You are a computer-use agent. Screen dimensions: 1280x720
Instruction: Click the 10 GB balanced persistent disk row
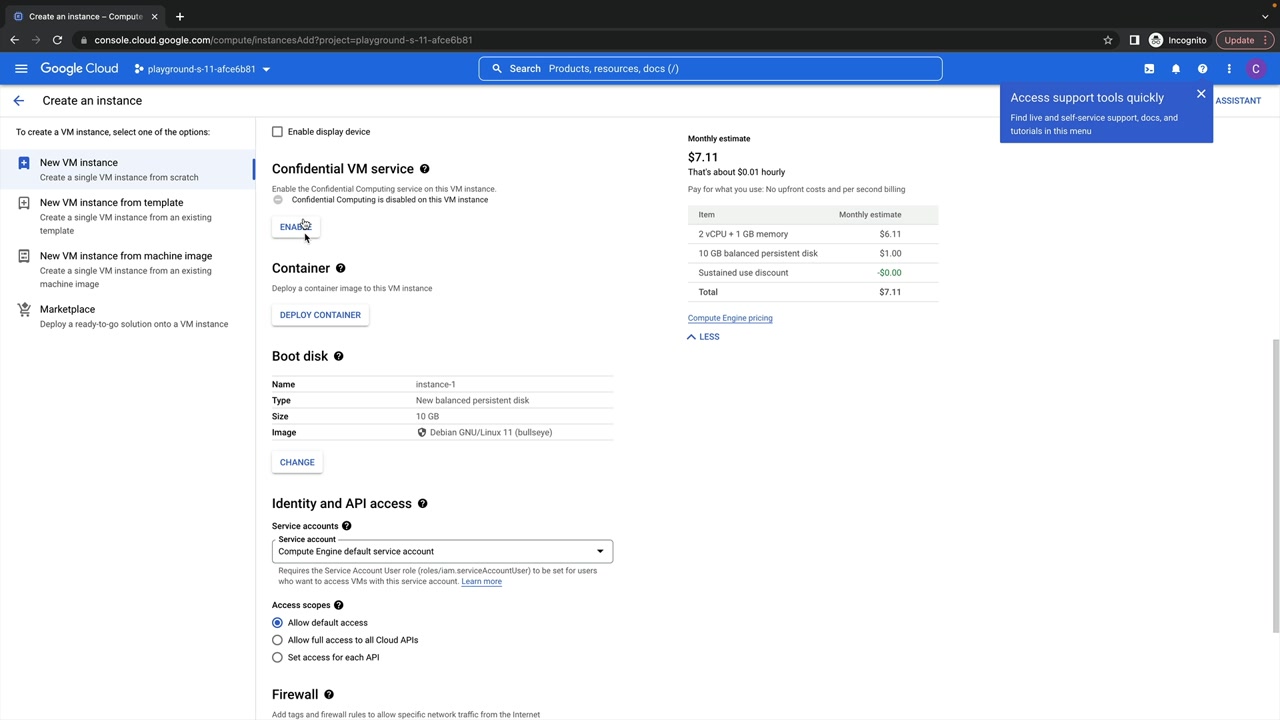pyautogui.click(x=813, y=253)
